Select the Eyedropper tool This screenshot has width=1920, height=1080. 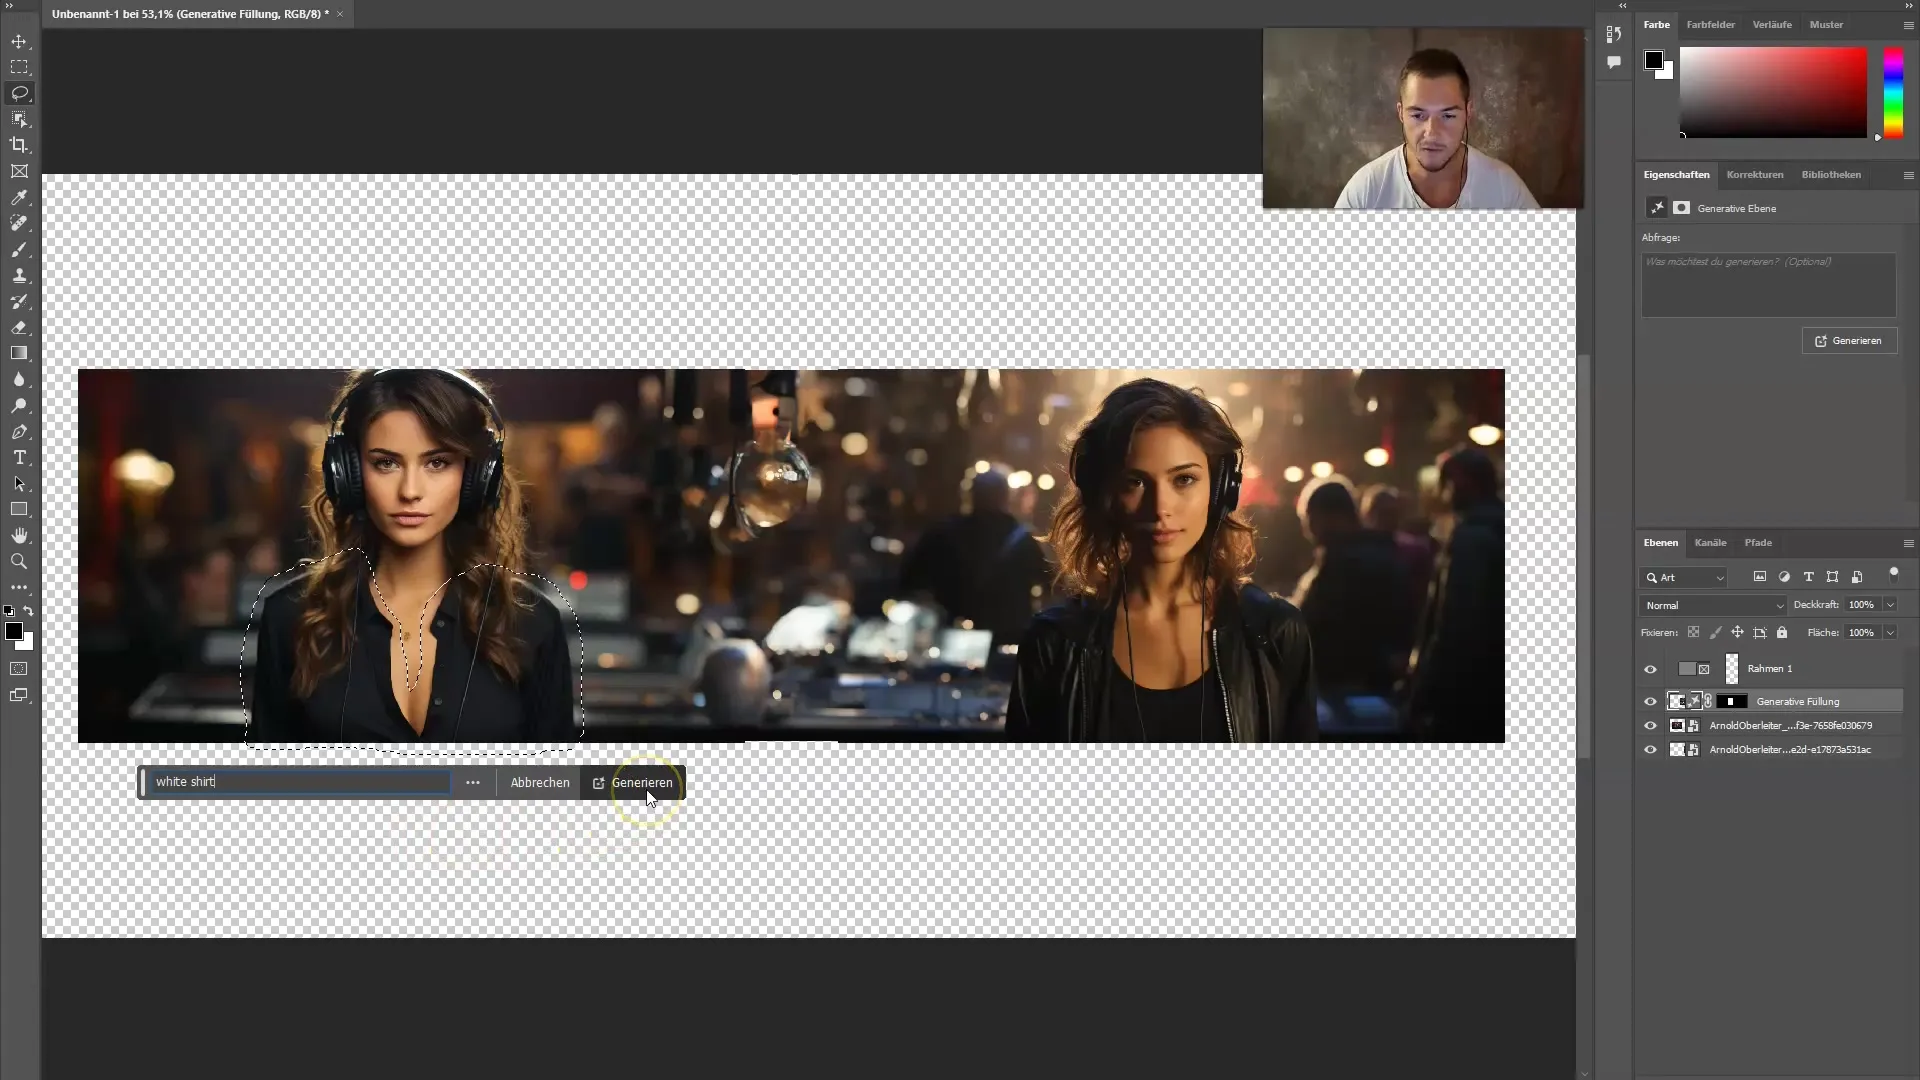point(18,196)
